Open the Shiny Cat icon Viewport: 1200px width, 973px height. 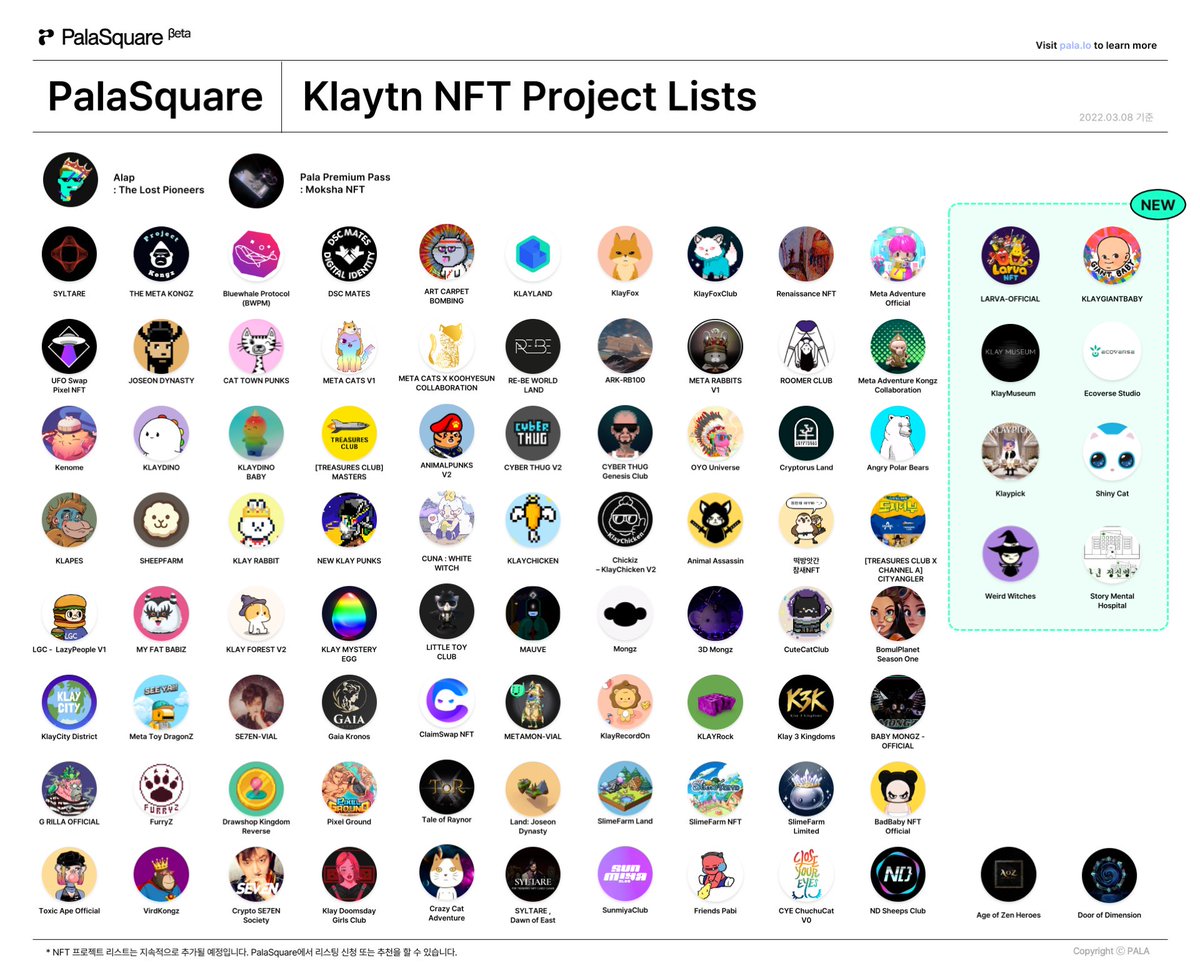[1112, 452]
